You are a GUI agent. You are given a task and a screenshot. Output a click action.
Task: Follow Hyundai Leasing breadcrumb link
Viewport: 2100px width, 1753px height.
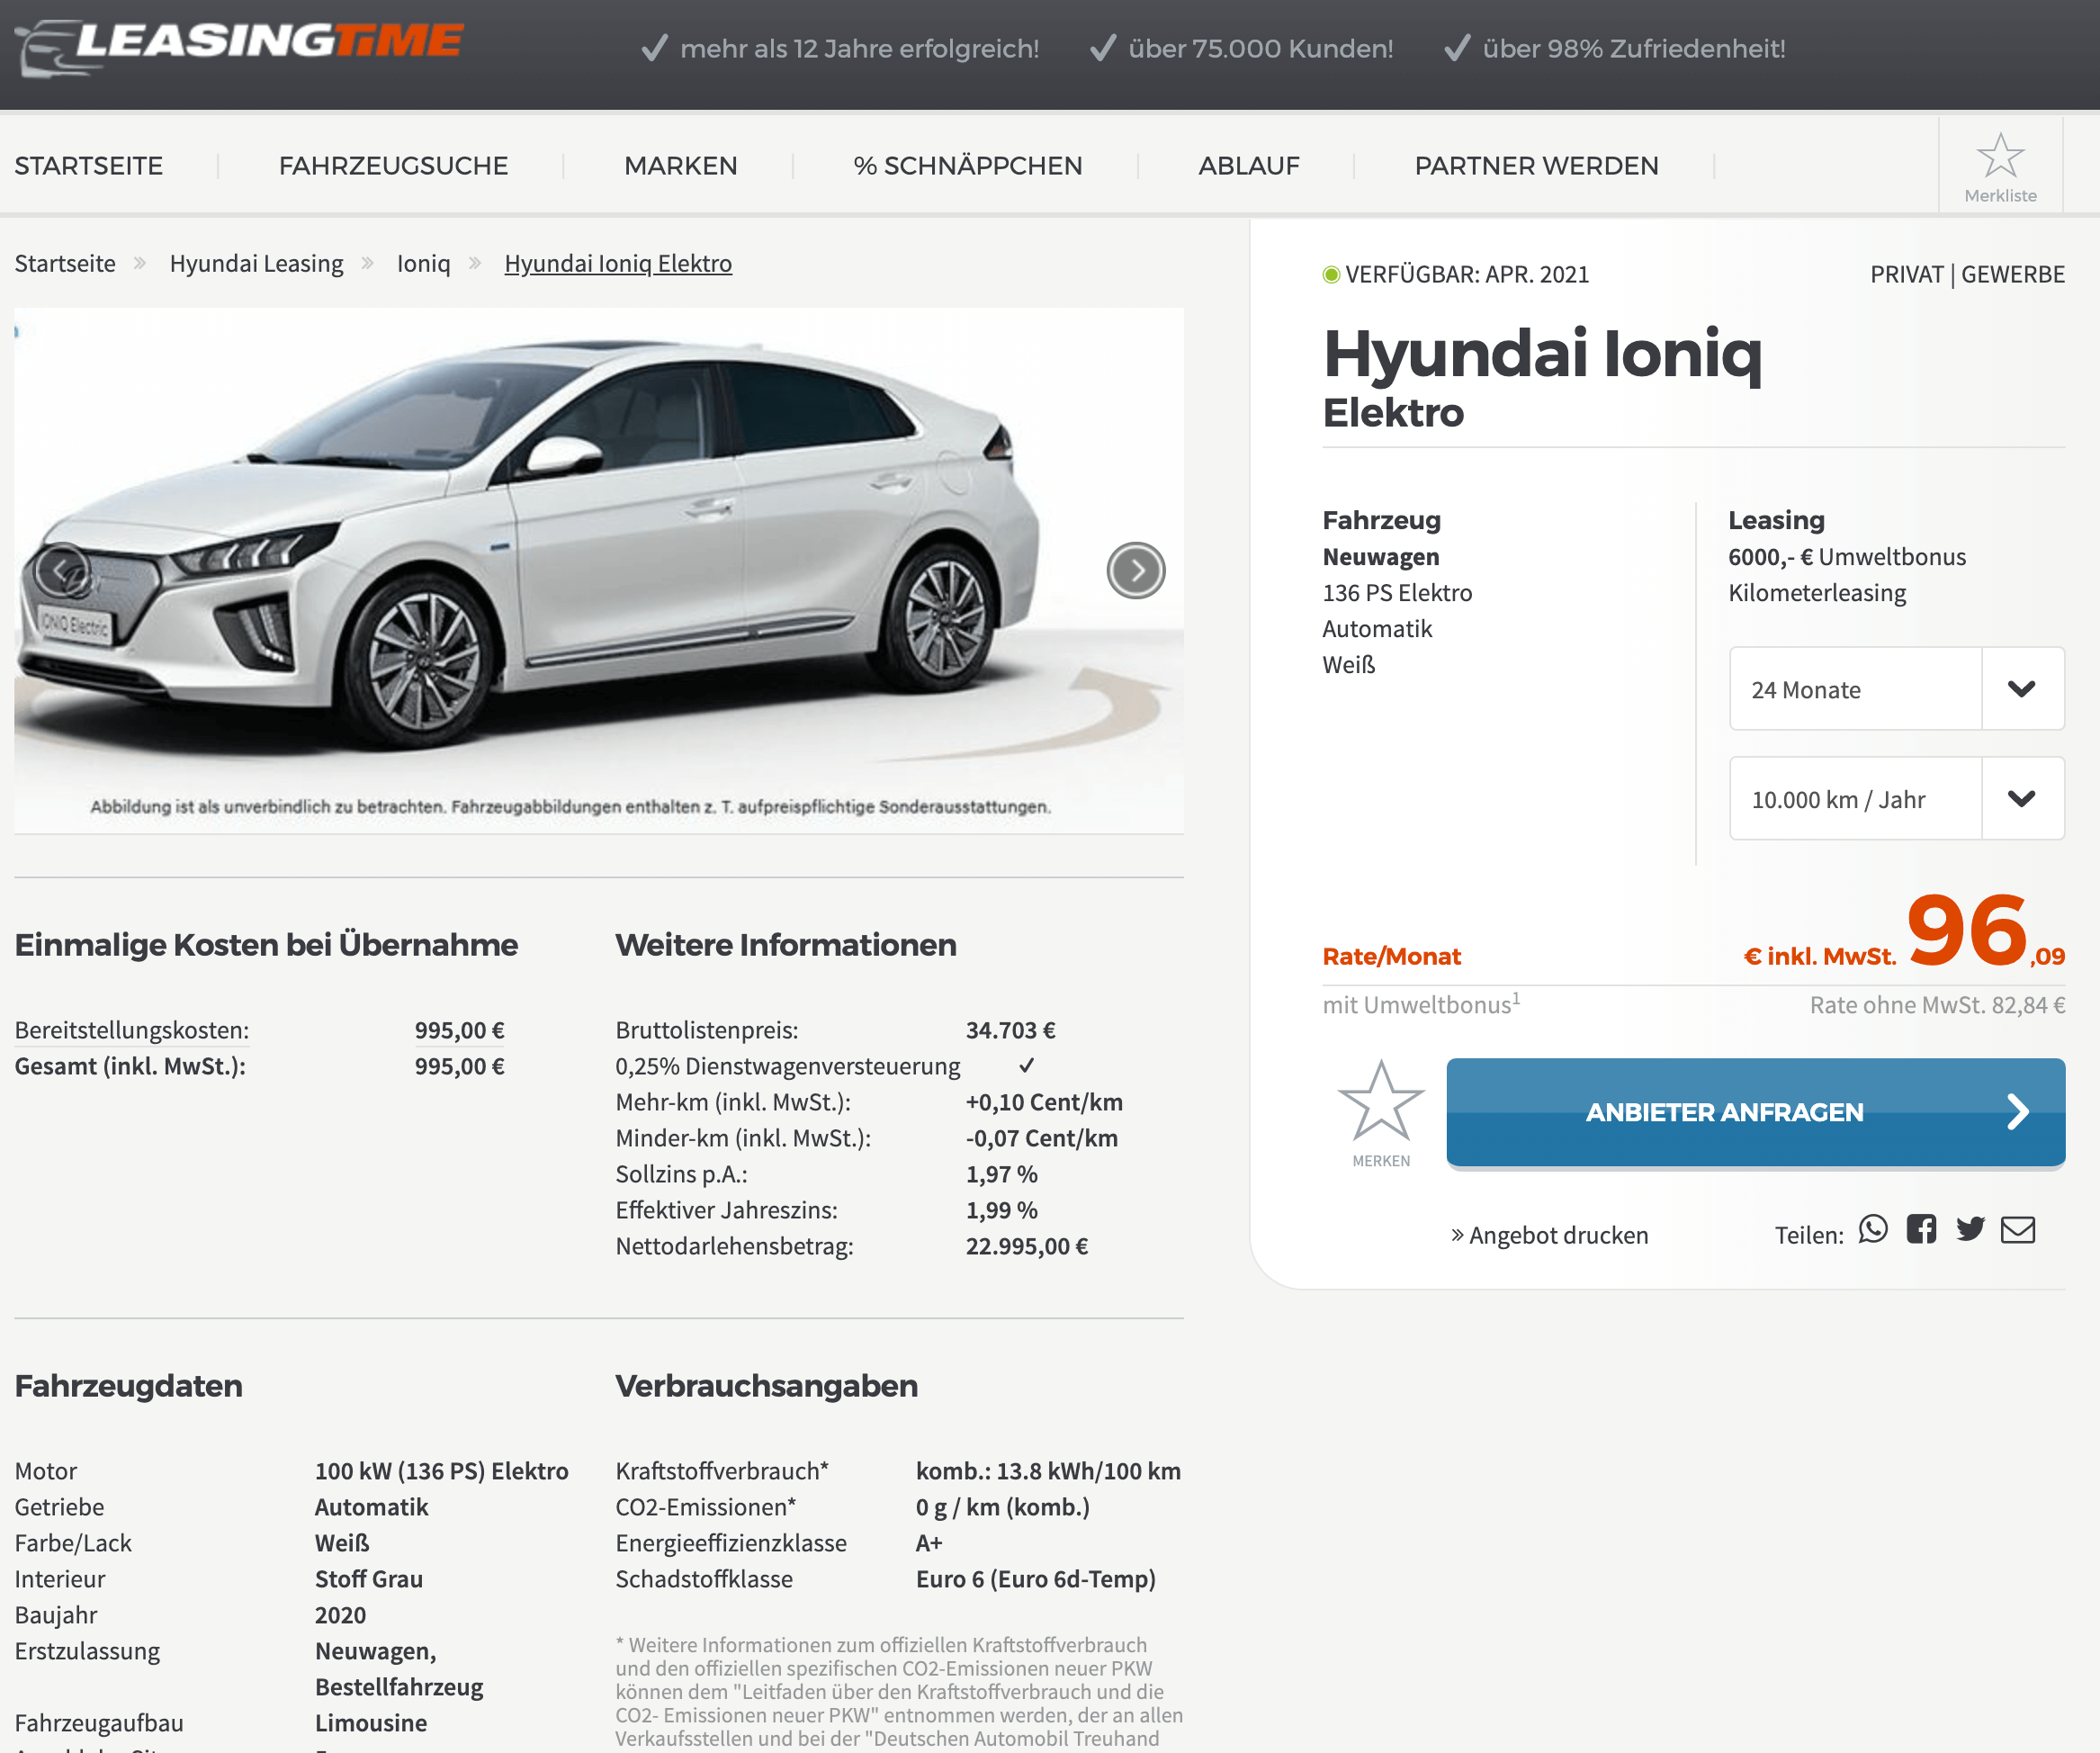tap(256, 264)
